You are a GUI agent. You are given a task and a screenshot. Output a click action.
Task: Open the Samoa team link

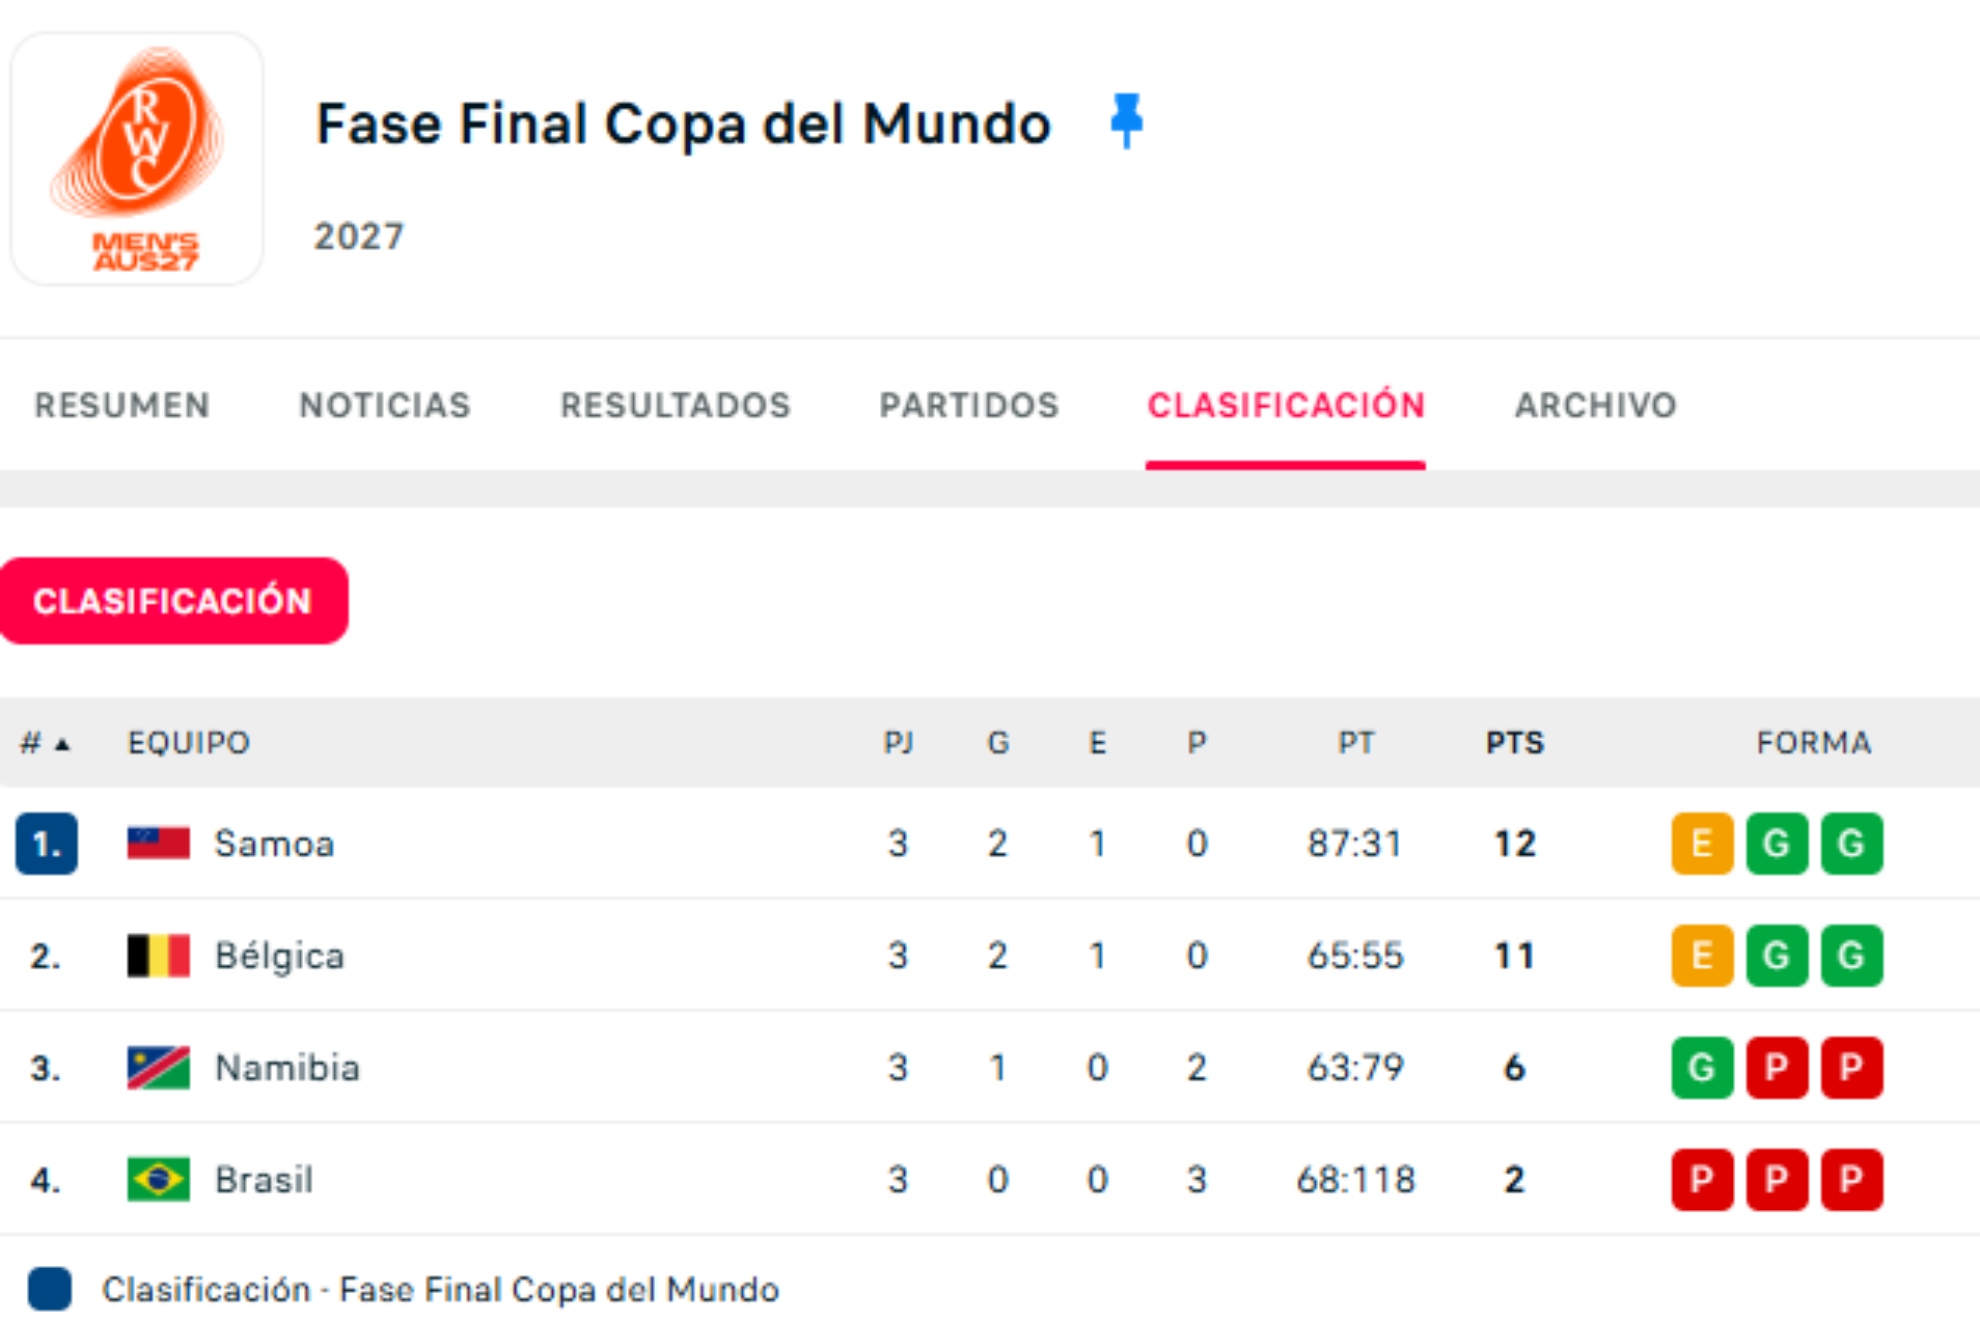tap(274, 843)
